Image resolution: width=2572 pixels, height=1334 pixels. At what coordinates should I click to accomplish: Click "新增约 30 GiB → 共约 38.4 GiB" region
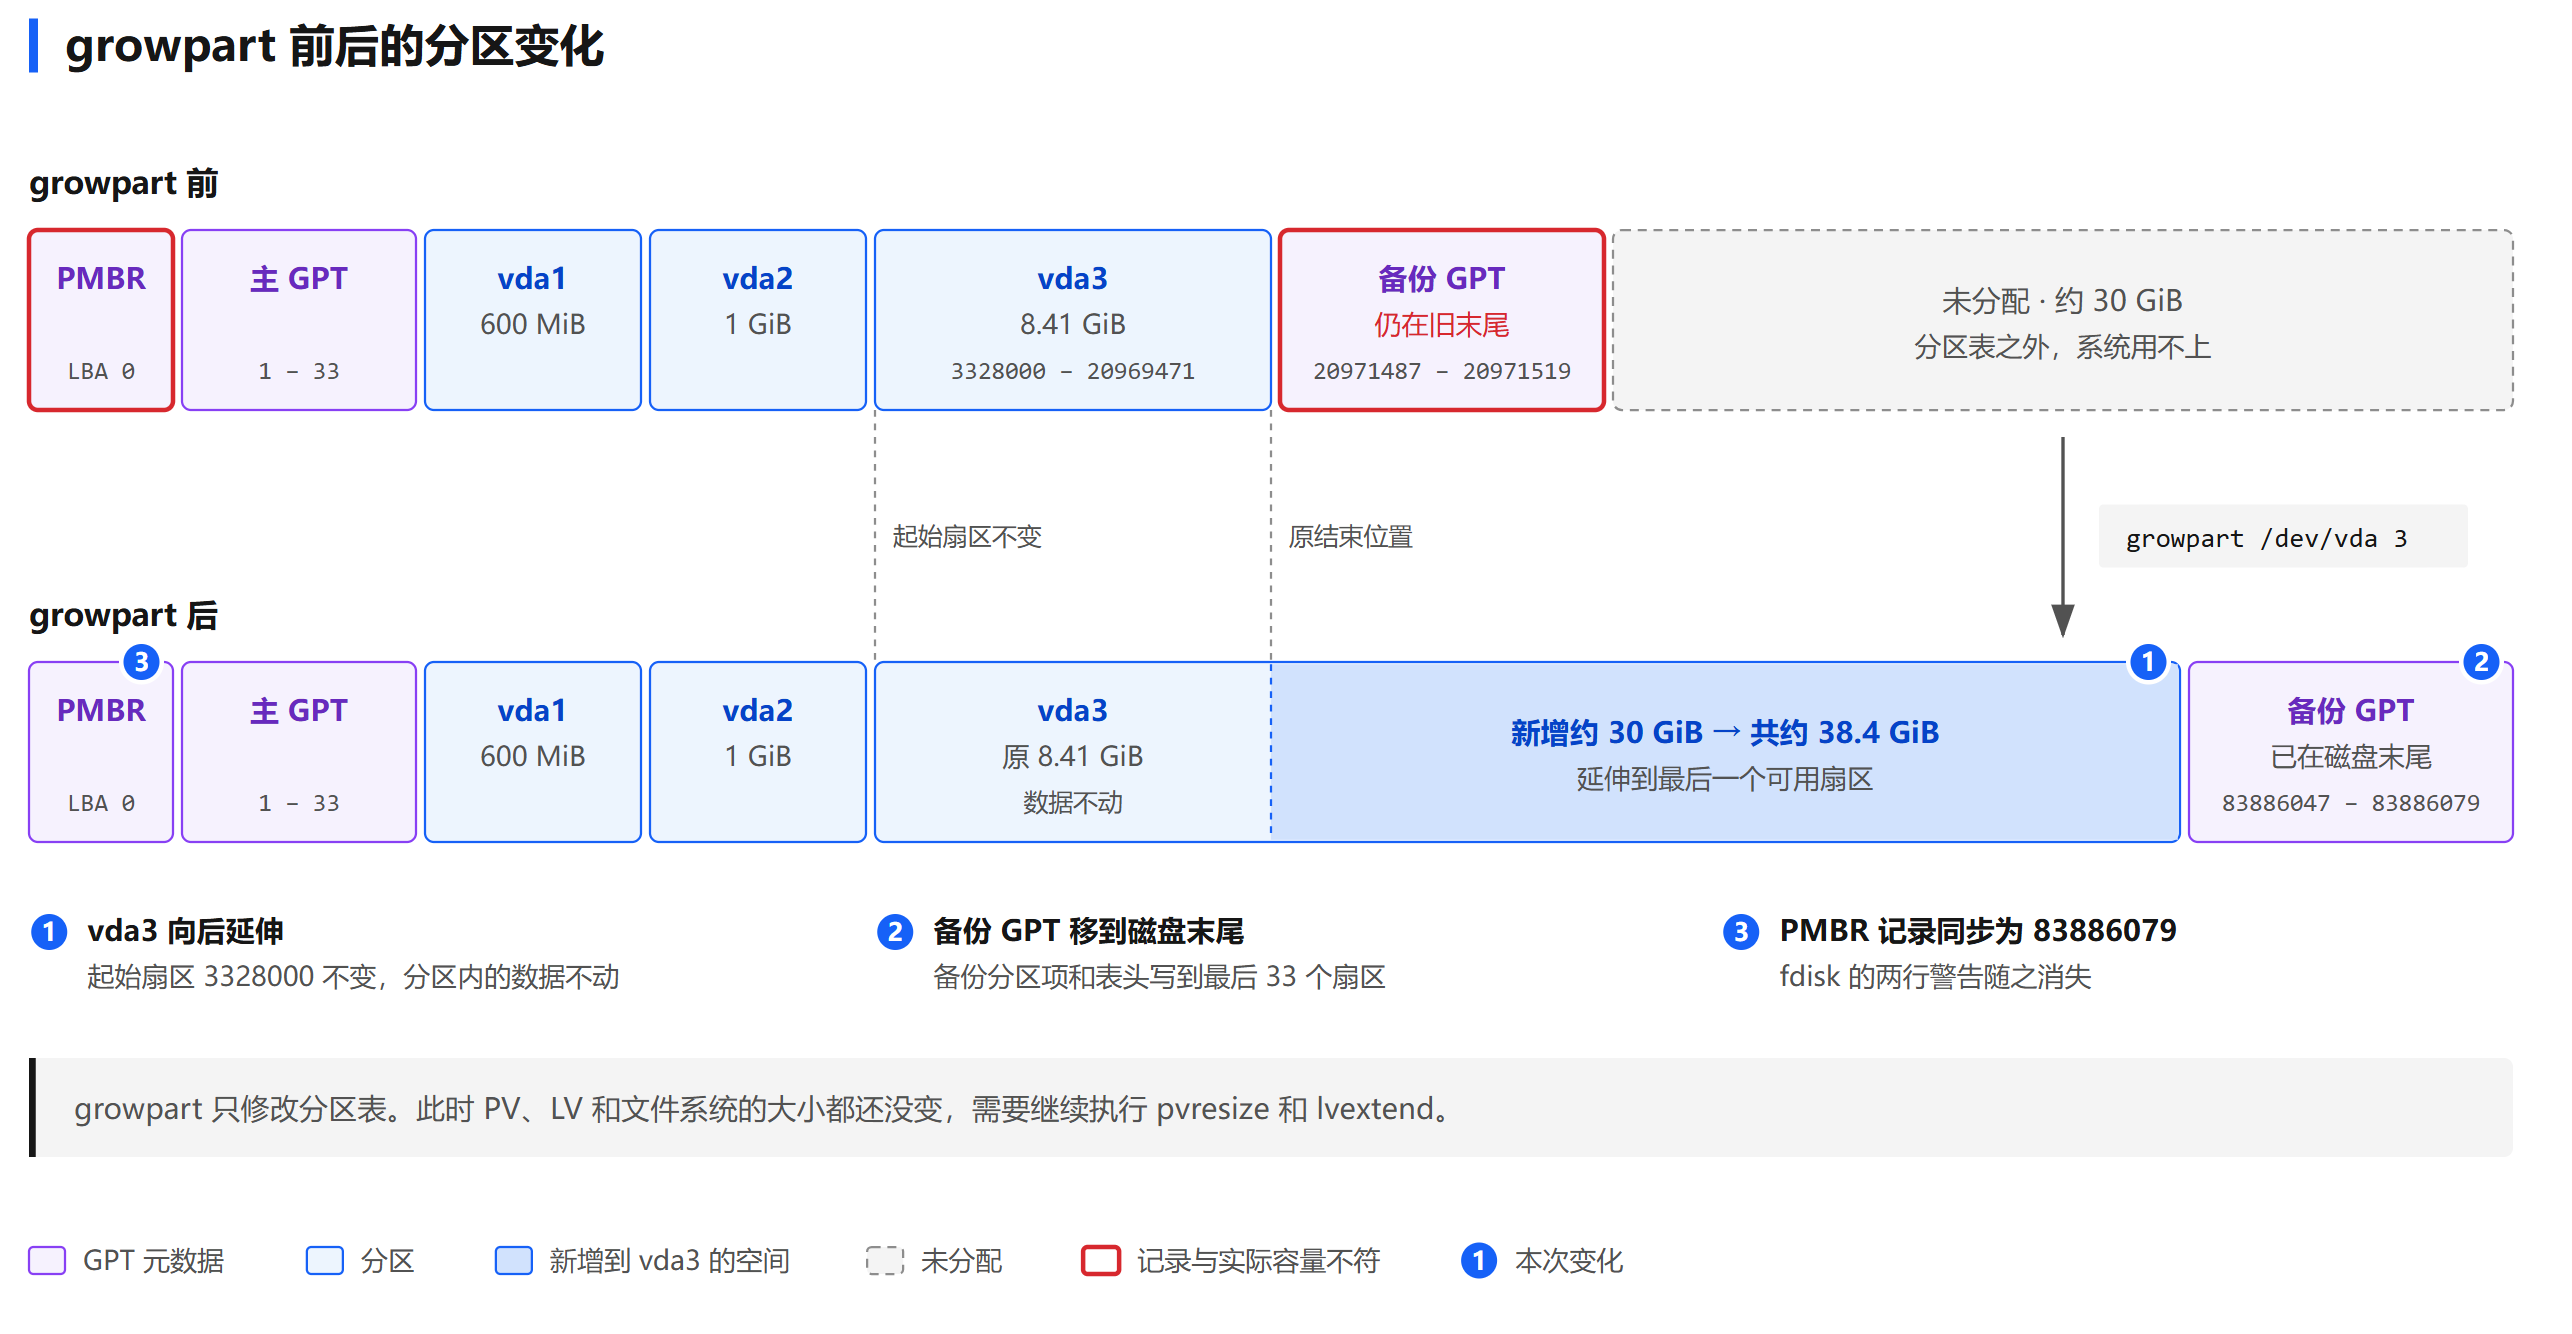pyautogui.click(x=1725, y=752)
